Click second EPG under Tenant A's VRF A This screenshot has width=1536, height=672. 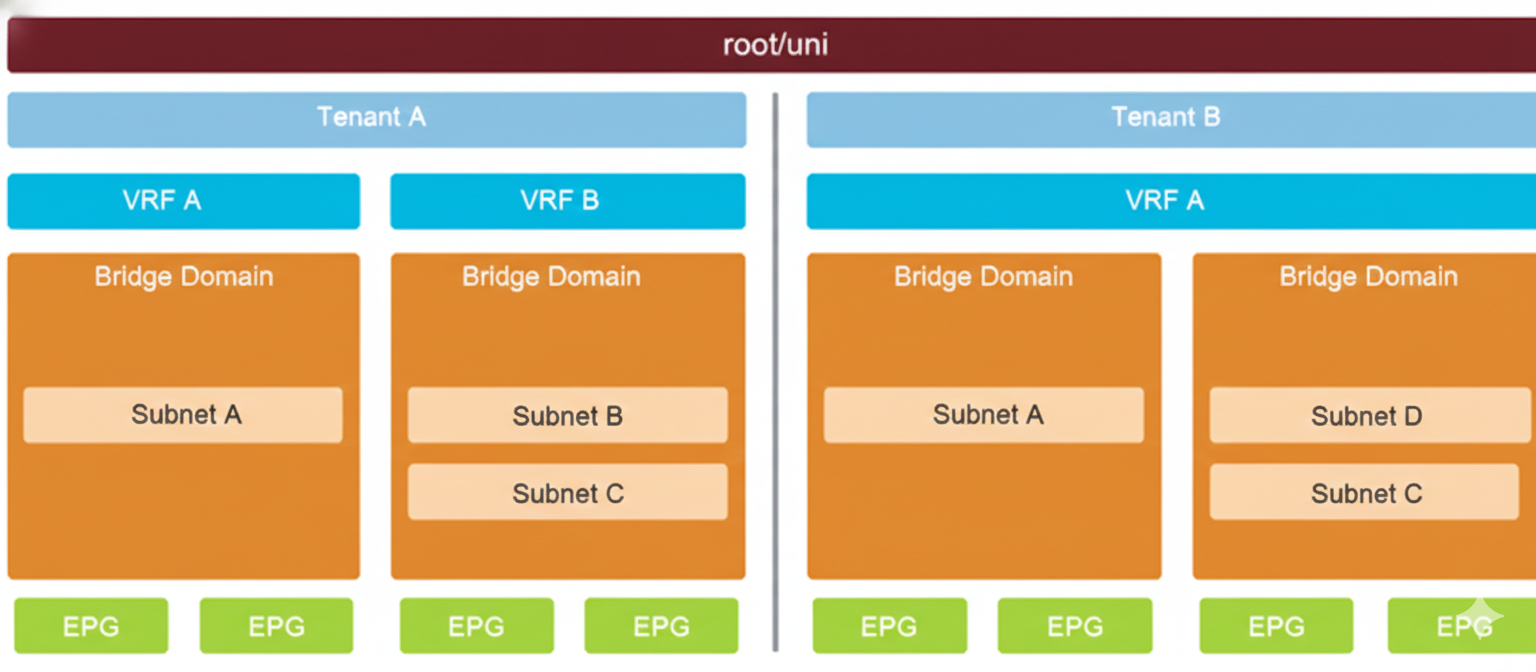point(276,626)
